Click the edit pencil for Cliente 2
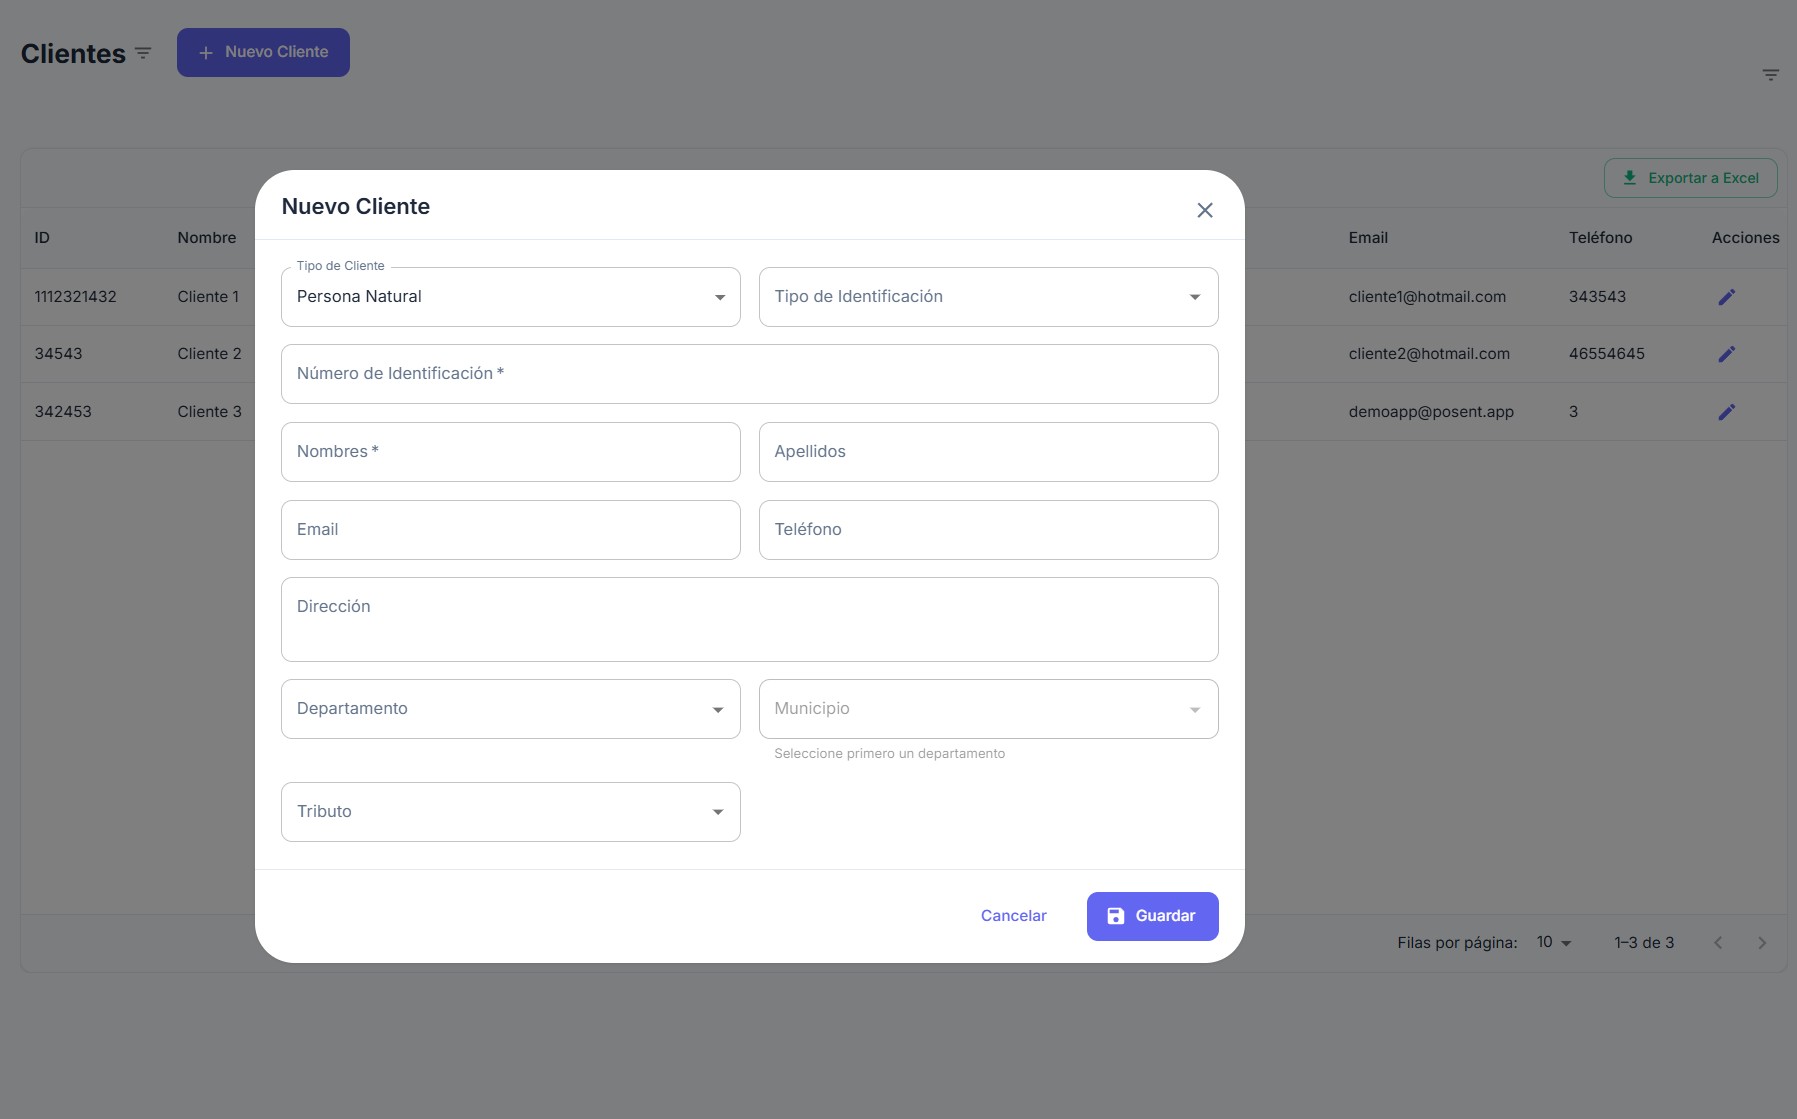This screenshot has height=1119, width=1797. pyautogui.click(x=1726, y=354)
